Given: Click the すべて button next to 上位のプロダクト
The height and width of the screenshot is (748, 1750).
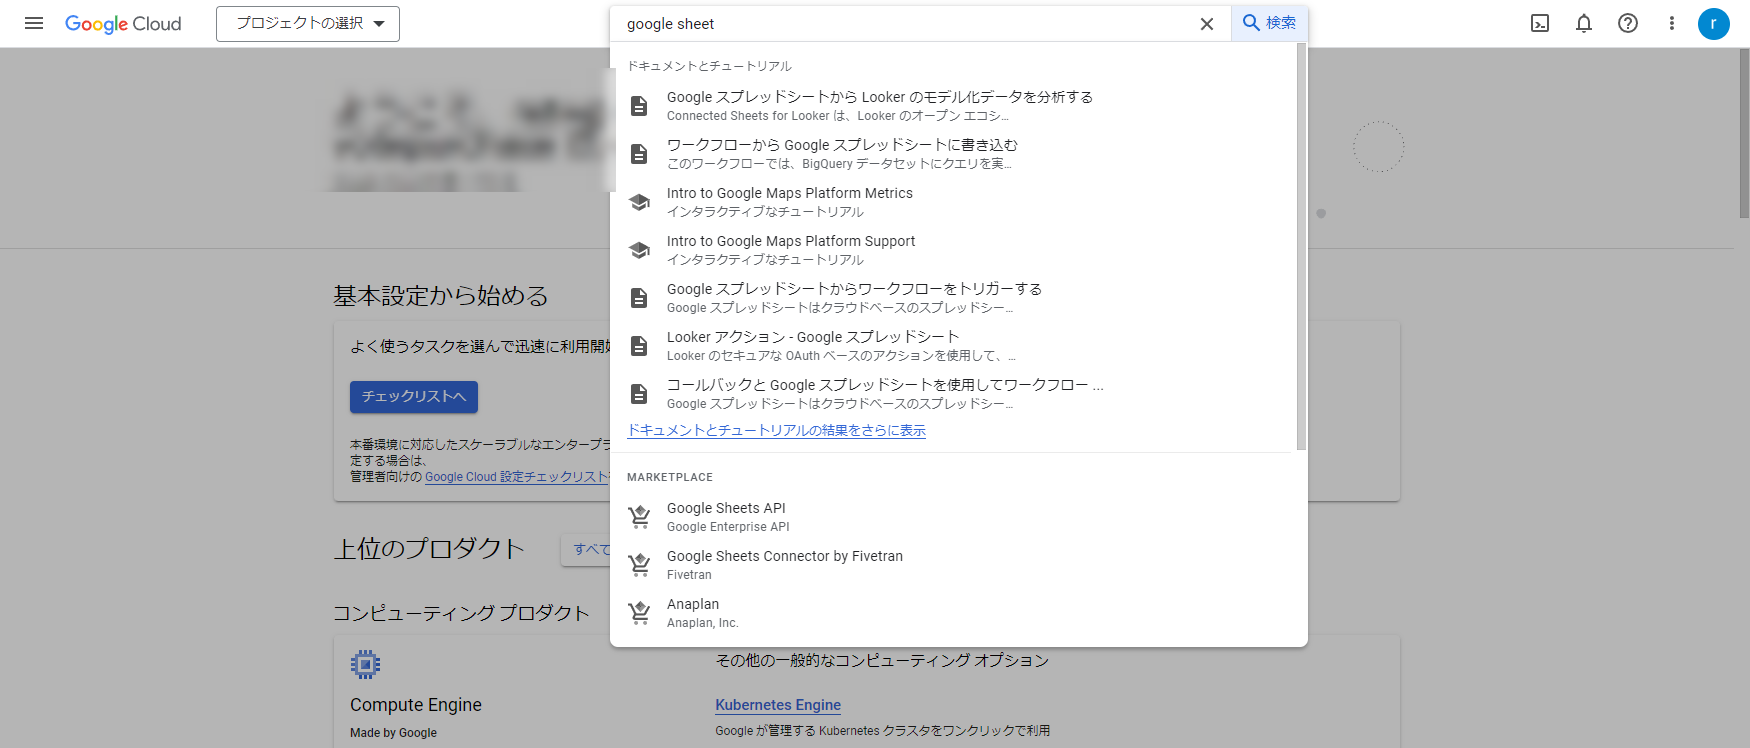Looking at the screenshot, I should pos(587,549).
